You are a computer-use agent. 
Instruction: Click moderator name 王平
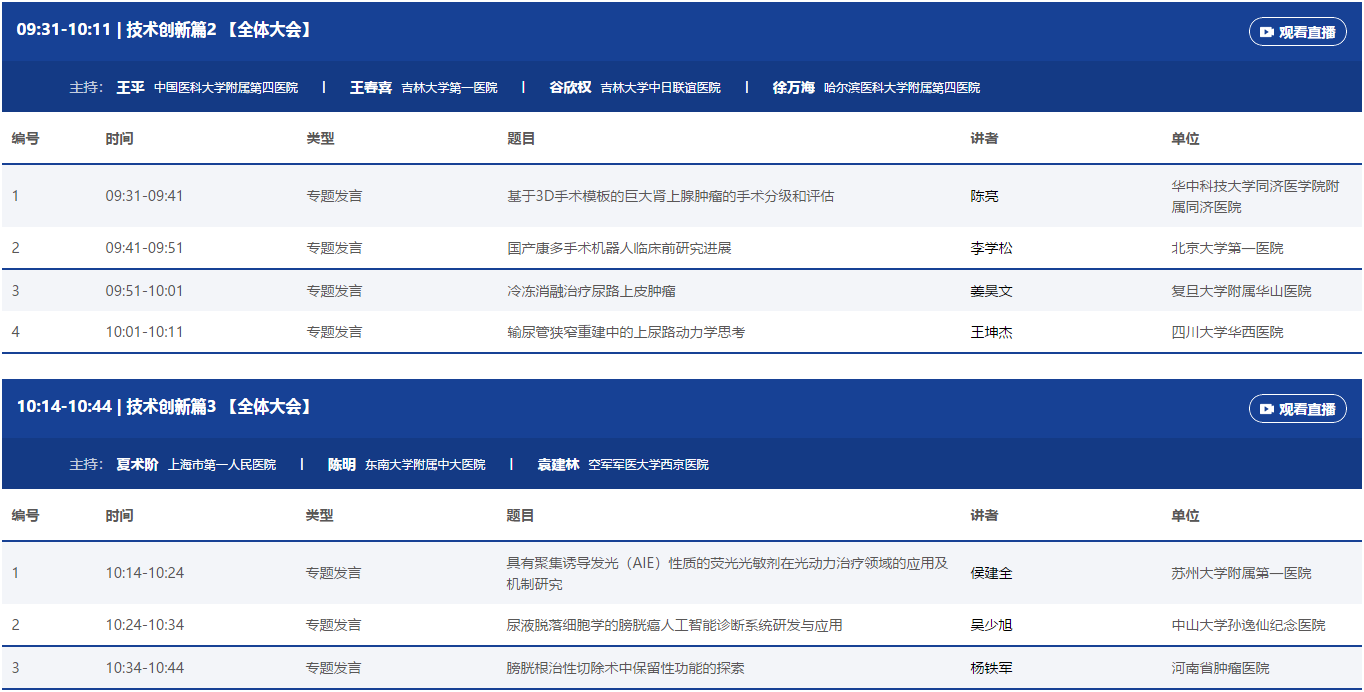click(130, 88)
